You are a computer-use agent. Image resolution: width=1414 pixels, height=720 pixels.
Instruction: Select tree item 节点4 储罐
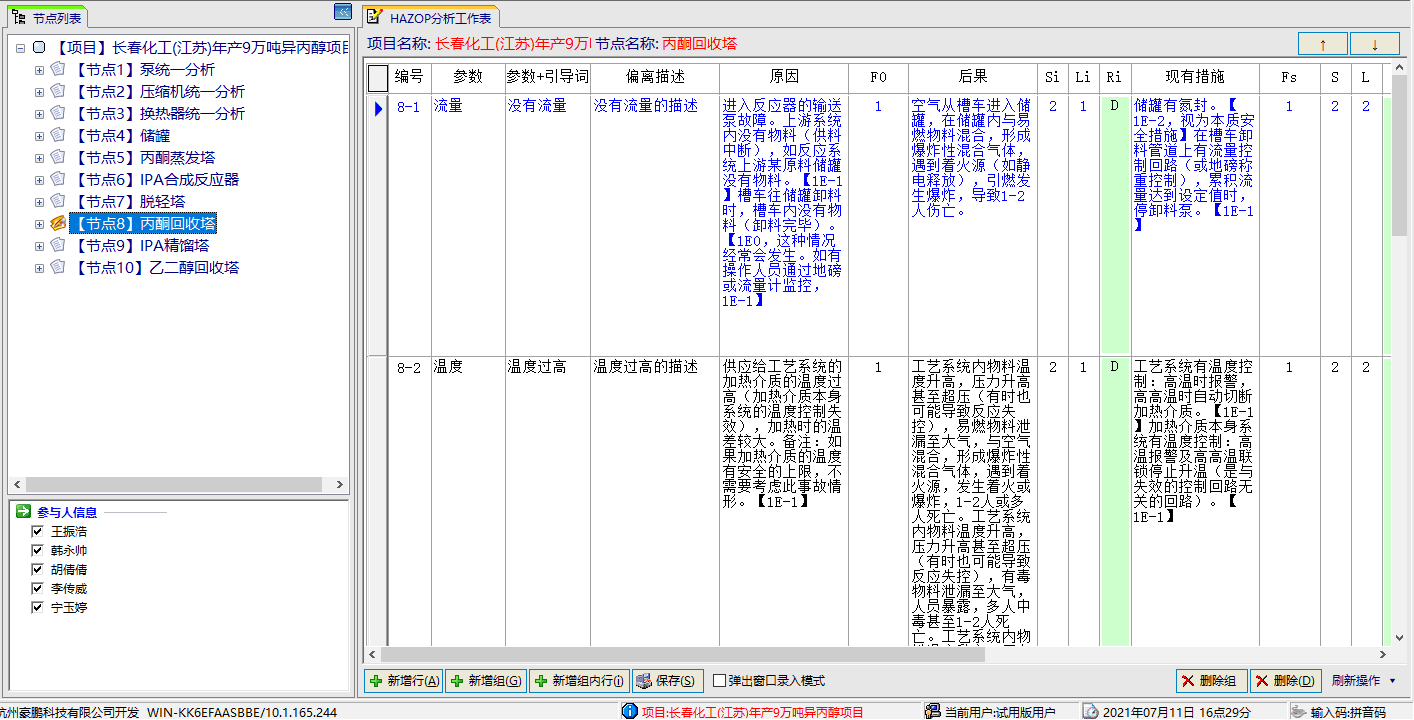coord(121,136)
